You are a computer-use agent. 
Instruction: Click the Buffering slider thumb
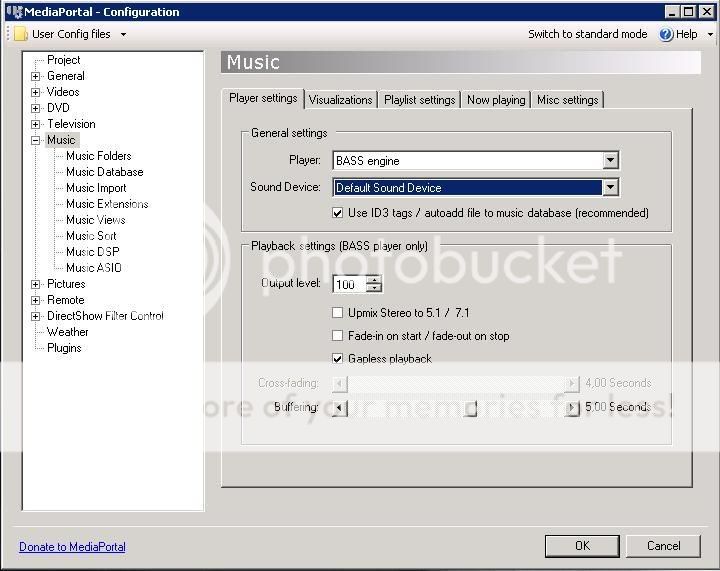(470, 408)
